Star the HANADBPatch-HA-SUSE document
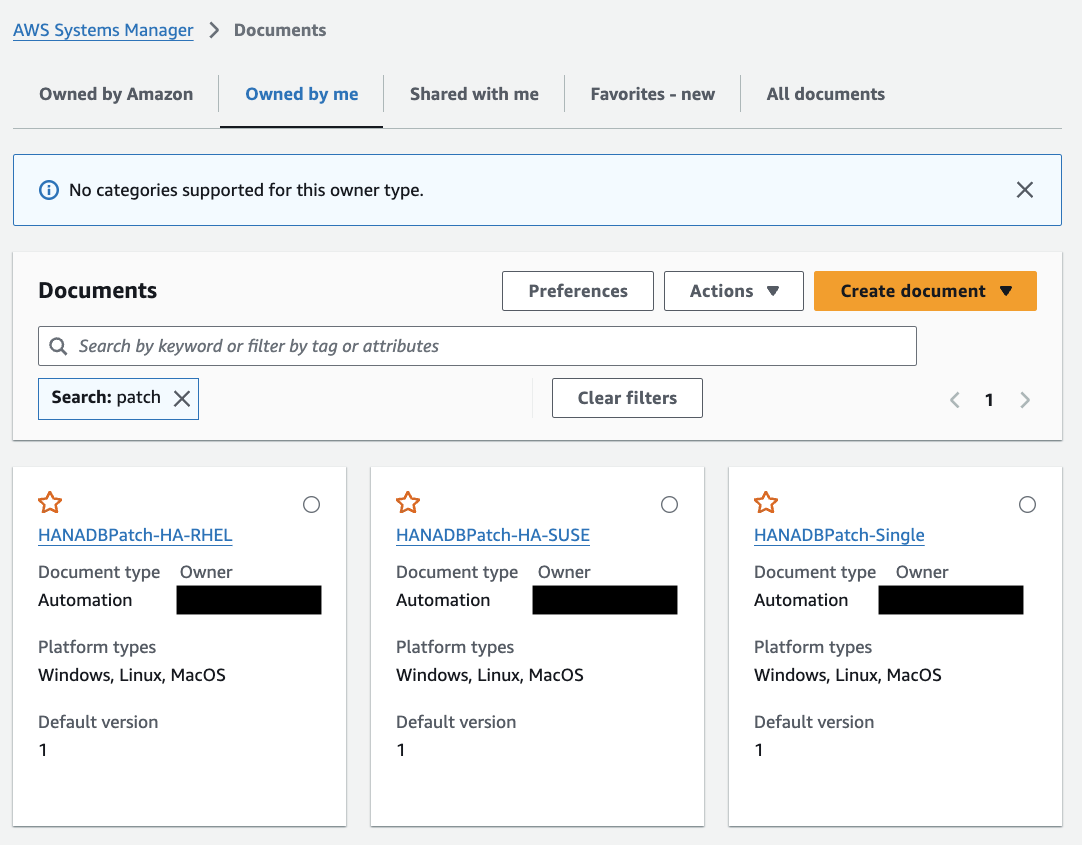The height and width of the screenshot is (845, 1082). (408, 503)
